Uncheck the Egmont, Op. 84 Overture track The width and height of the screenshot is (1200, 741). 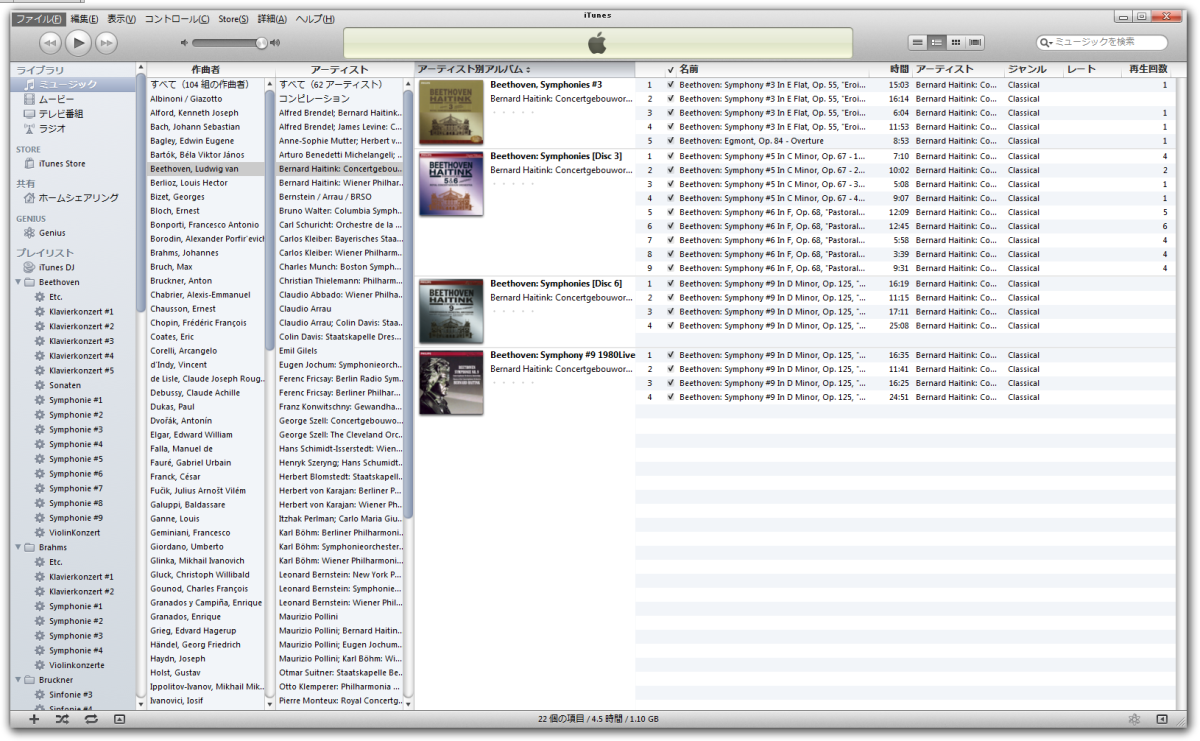coord(671,142)
